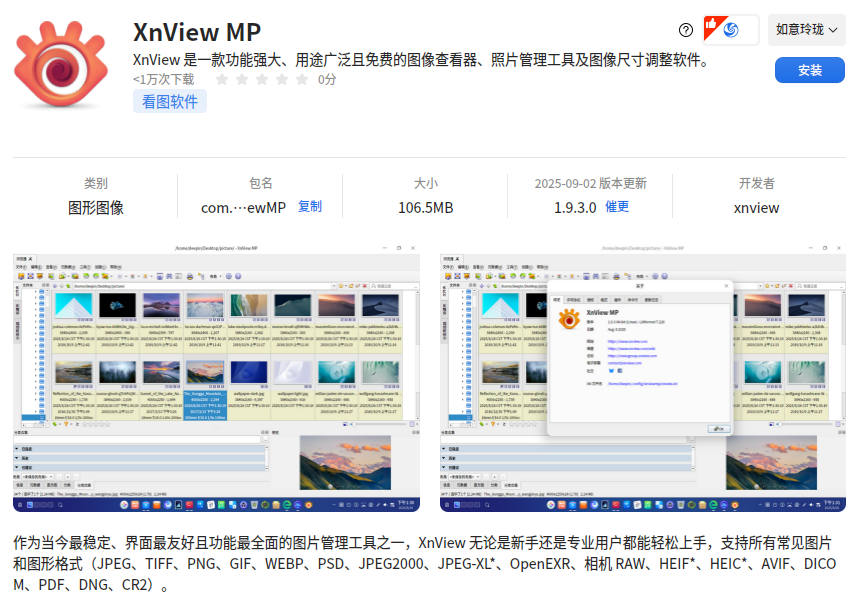The height and width of the screenshot is (602, 861).
Task: Click the blue swirl logo beside the thumbs-up
Action: (731, 30)
